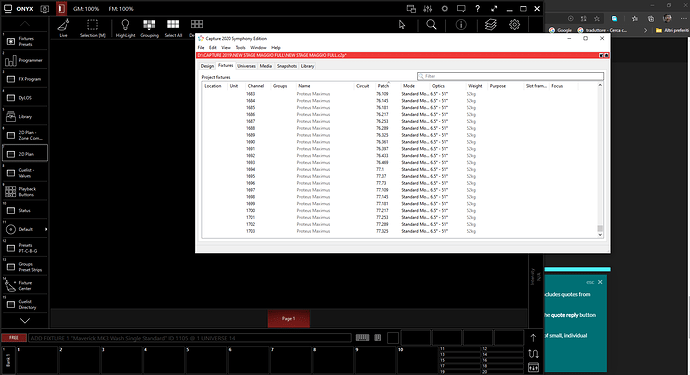This screenshot has height=375, width=690.
Task: Open the Fixture Center sidebar view
Action: pos(25,286)
